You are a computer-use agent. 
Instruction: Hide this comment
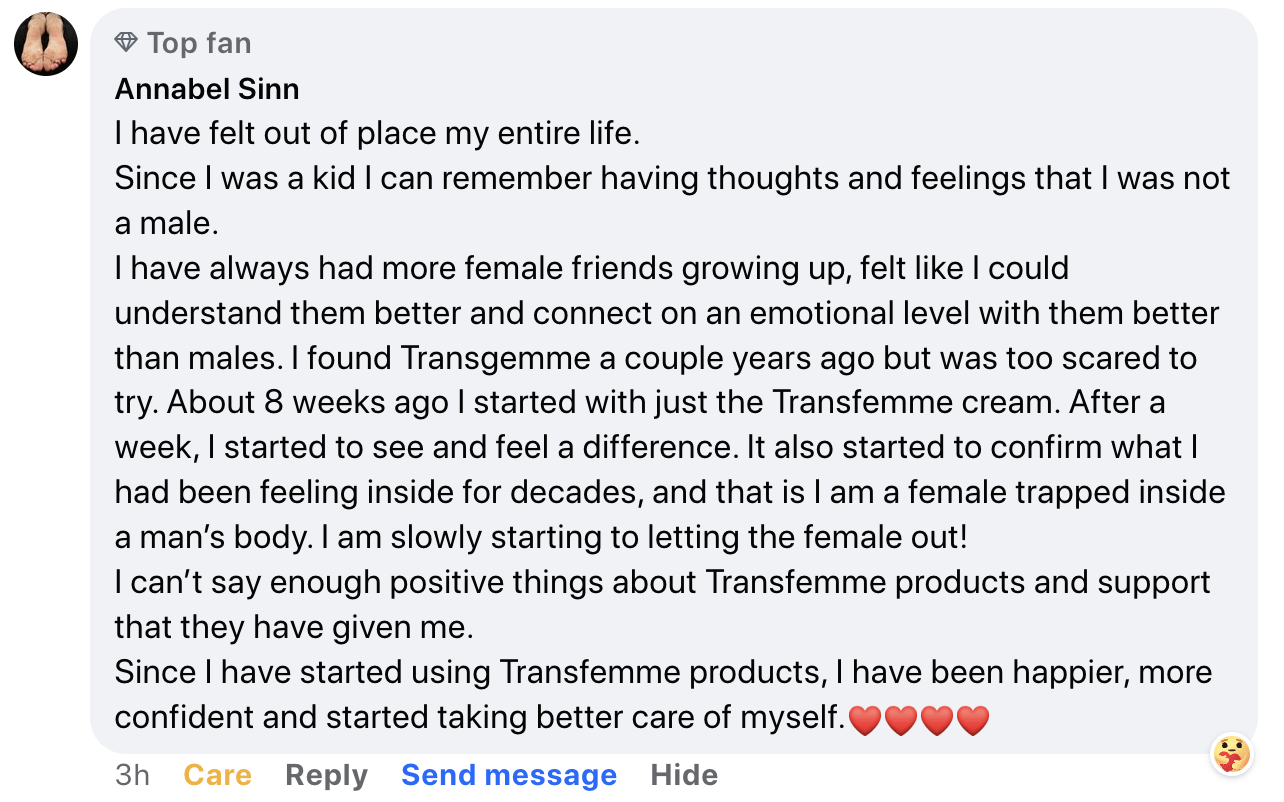pos(684,775)
